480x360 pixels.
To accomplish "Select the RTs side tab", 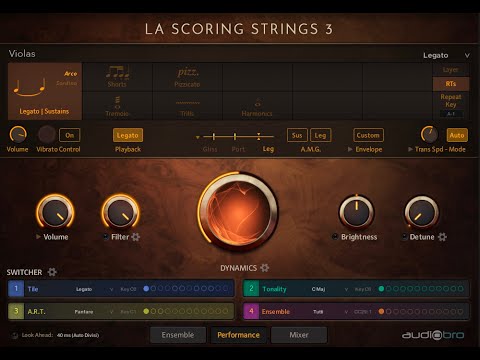I will 451,84.
